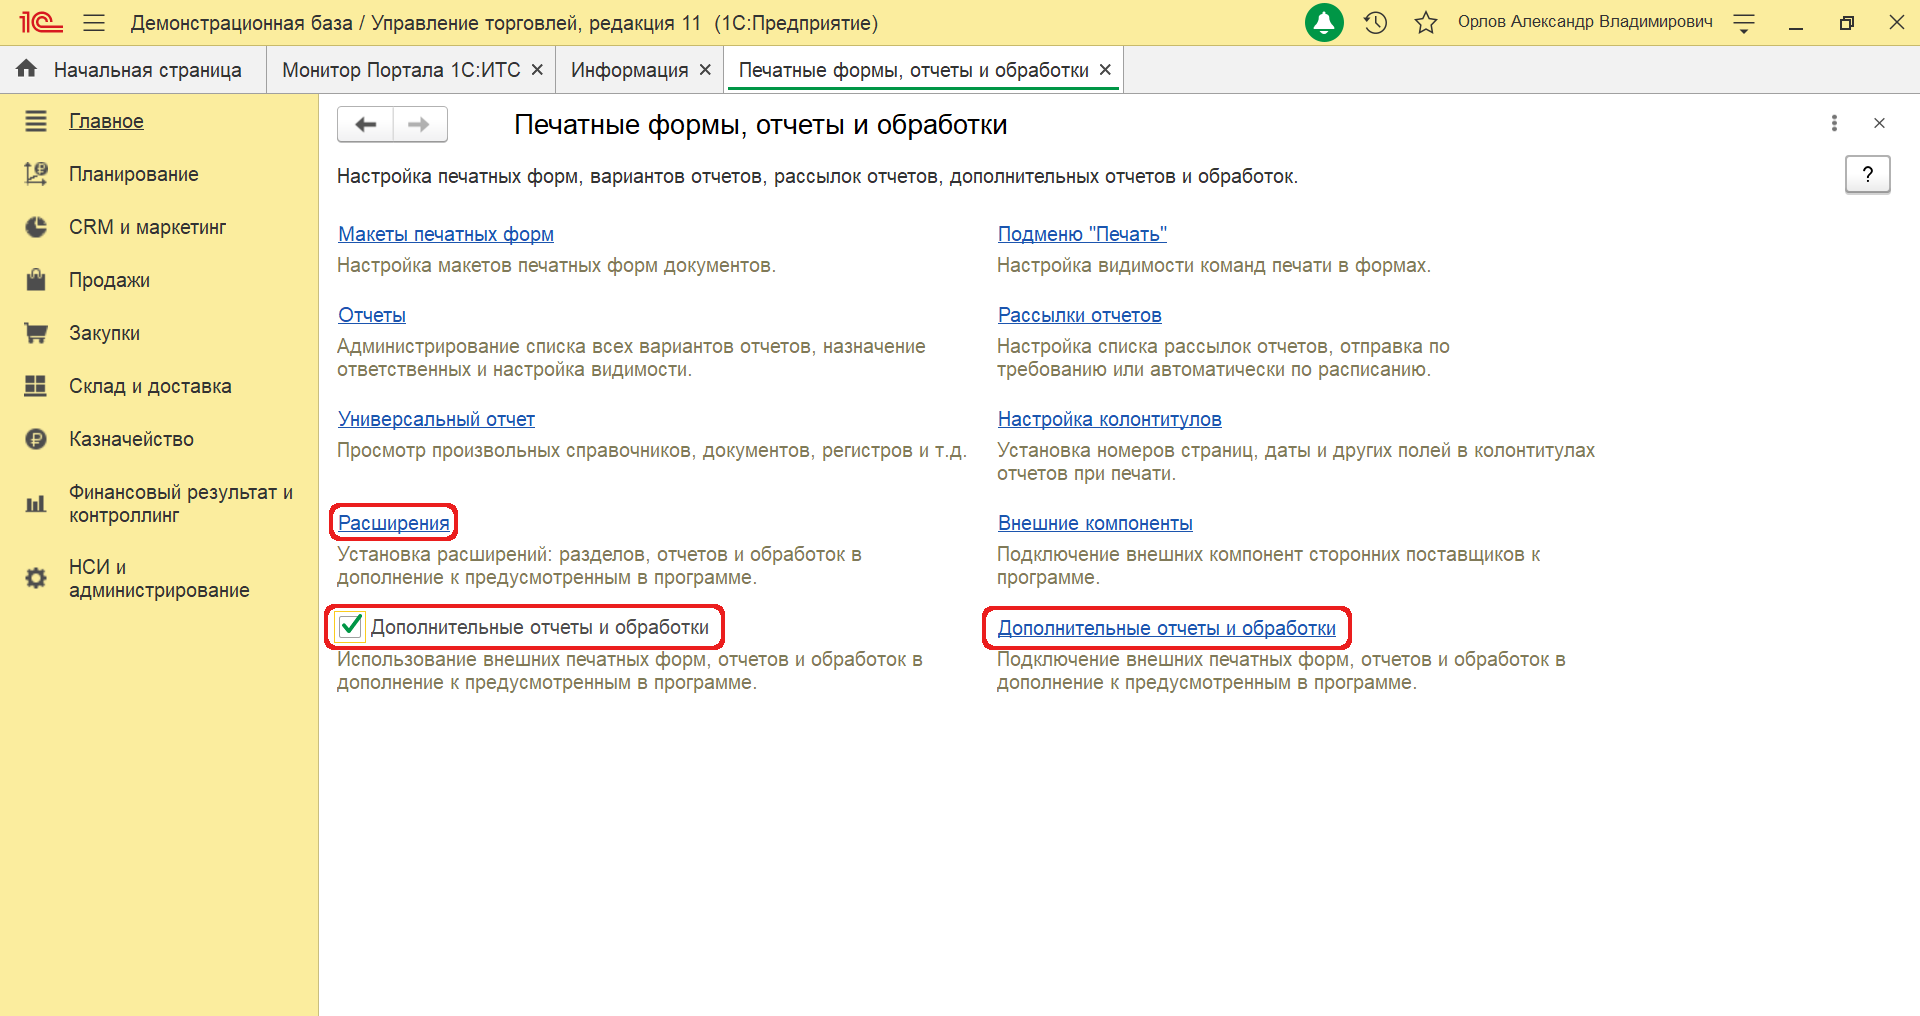The image size is (1920, 1016).
Task: Open the Продажи section
Action: point(109,281)
